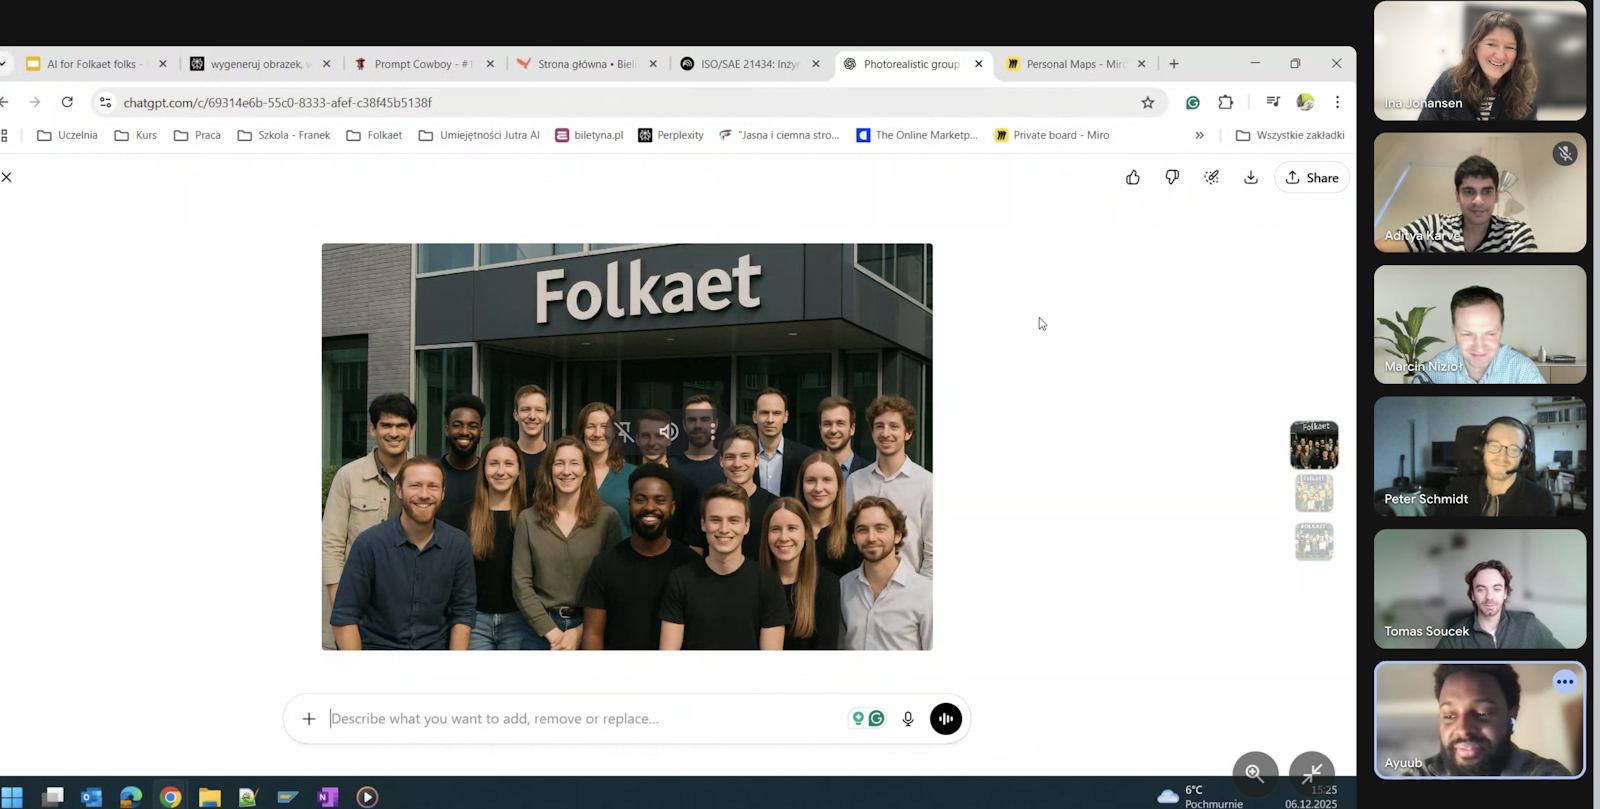Click the Share button
1600x809 pixels.
[1312, 178]
